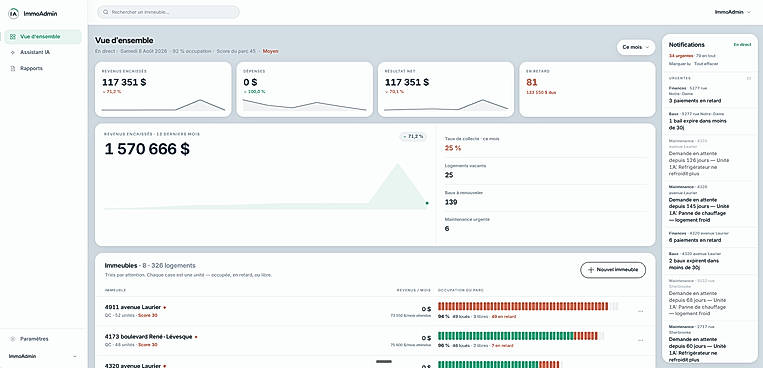Open the 4911 avenue Laurier building row
763x368 pixels.
pos(375,311)
